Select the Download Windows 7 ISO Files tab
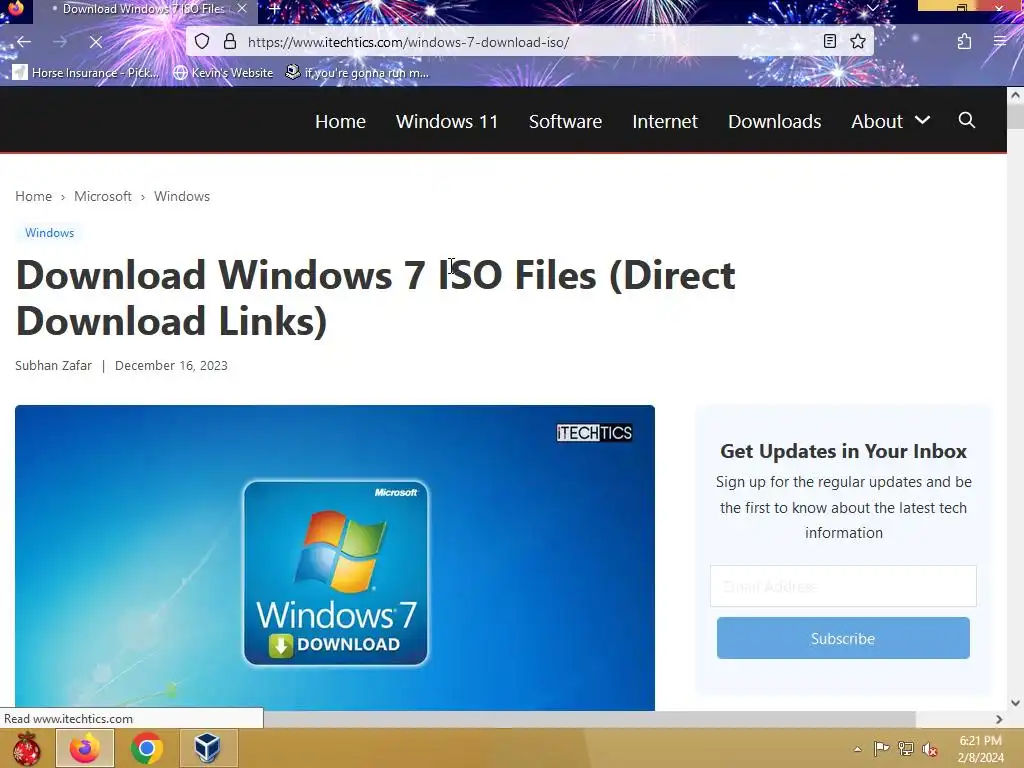1024x768 pixels. [x=144, y=9]
